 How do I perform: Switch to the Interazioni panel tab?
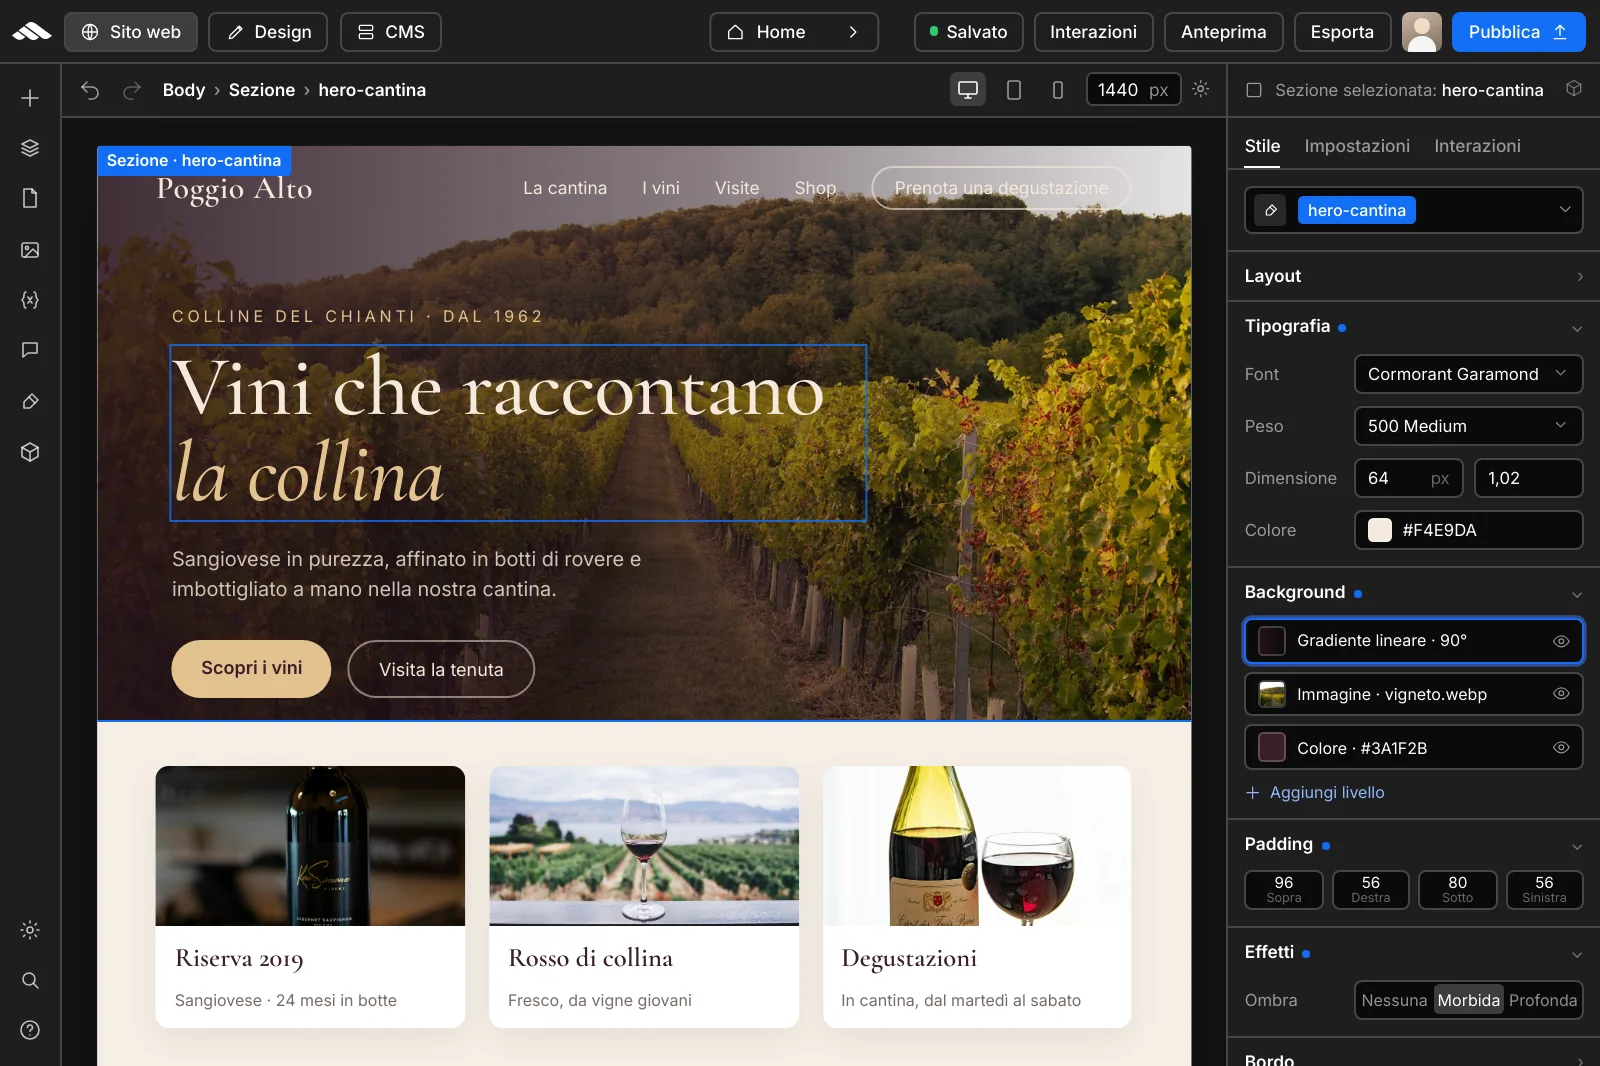pyautogui.click(x=1477, y=146)
